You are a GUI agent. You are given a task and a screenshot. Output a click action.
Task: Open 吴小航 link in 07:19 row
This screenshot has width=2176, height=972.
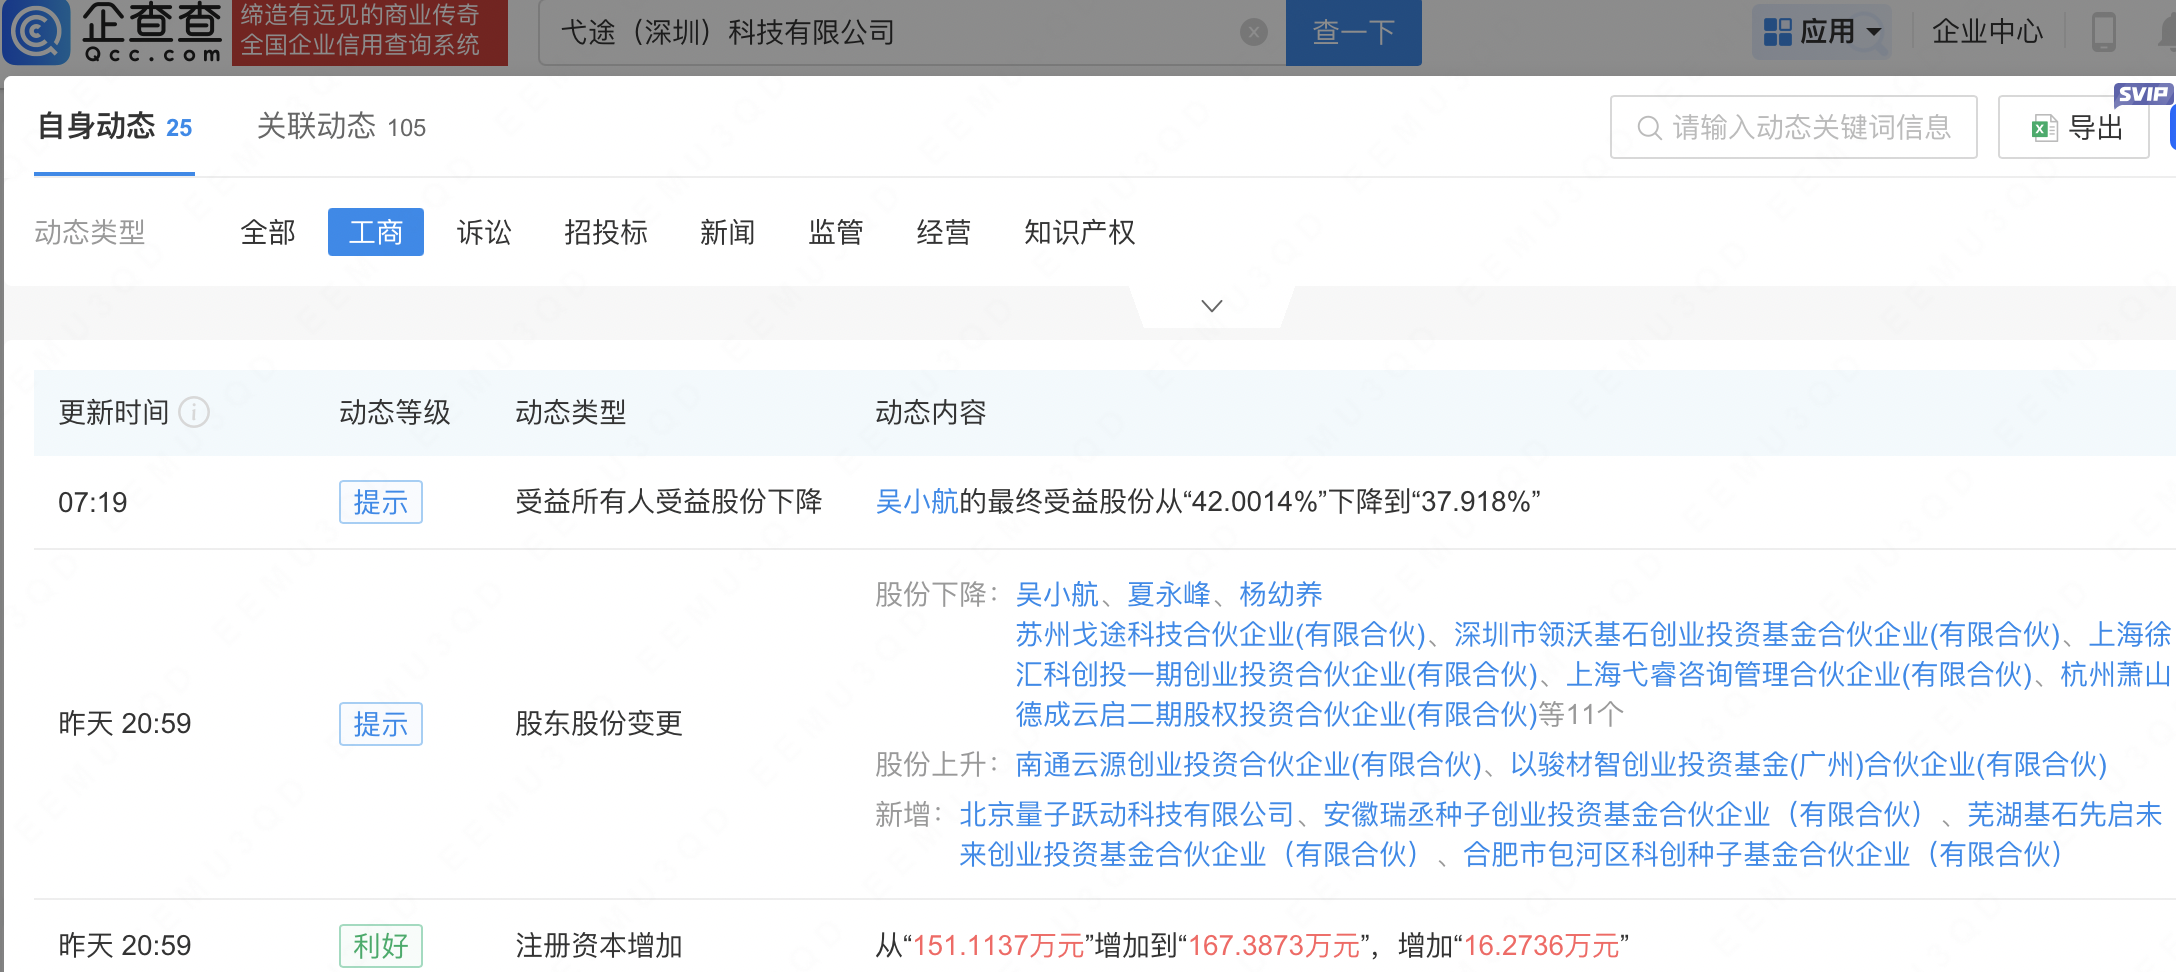[x=916, y=502]
